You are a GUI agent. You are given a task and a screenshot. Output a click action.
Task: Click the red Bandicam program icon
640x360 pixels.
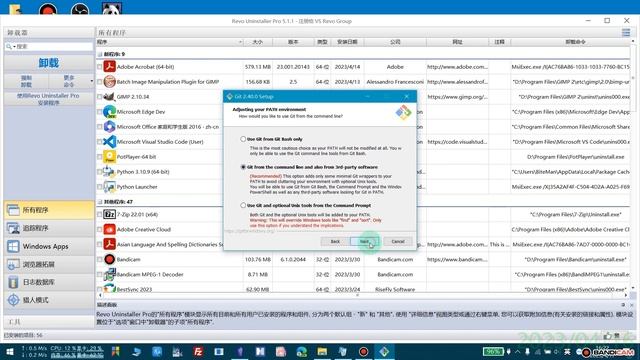point(109,259)
